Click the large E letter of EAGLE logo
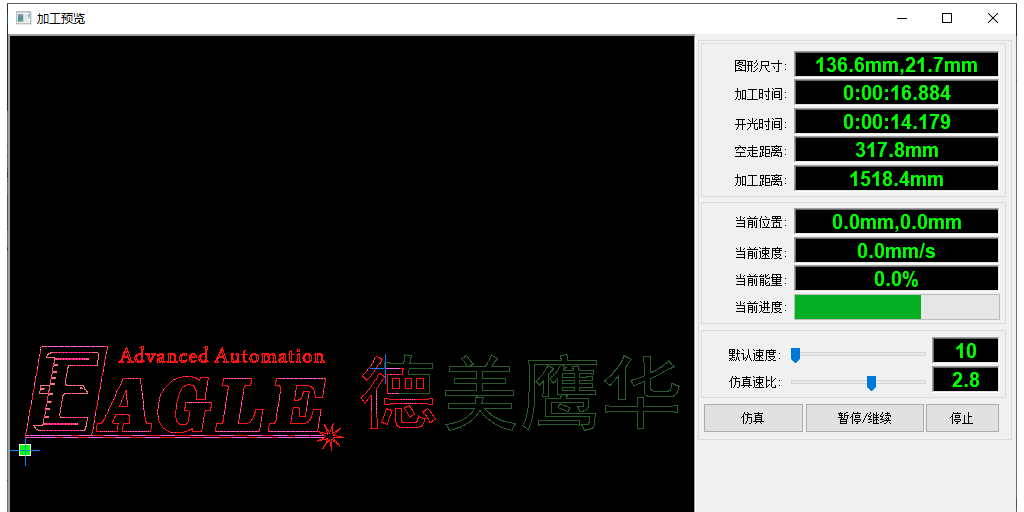Screen dimensions: 1024x512 [x=65, y=389]
